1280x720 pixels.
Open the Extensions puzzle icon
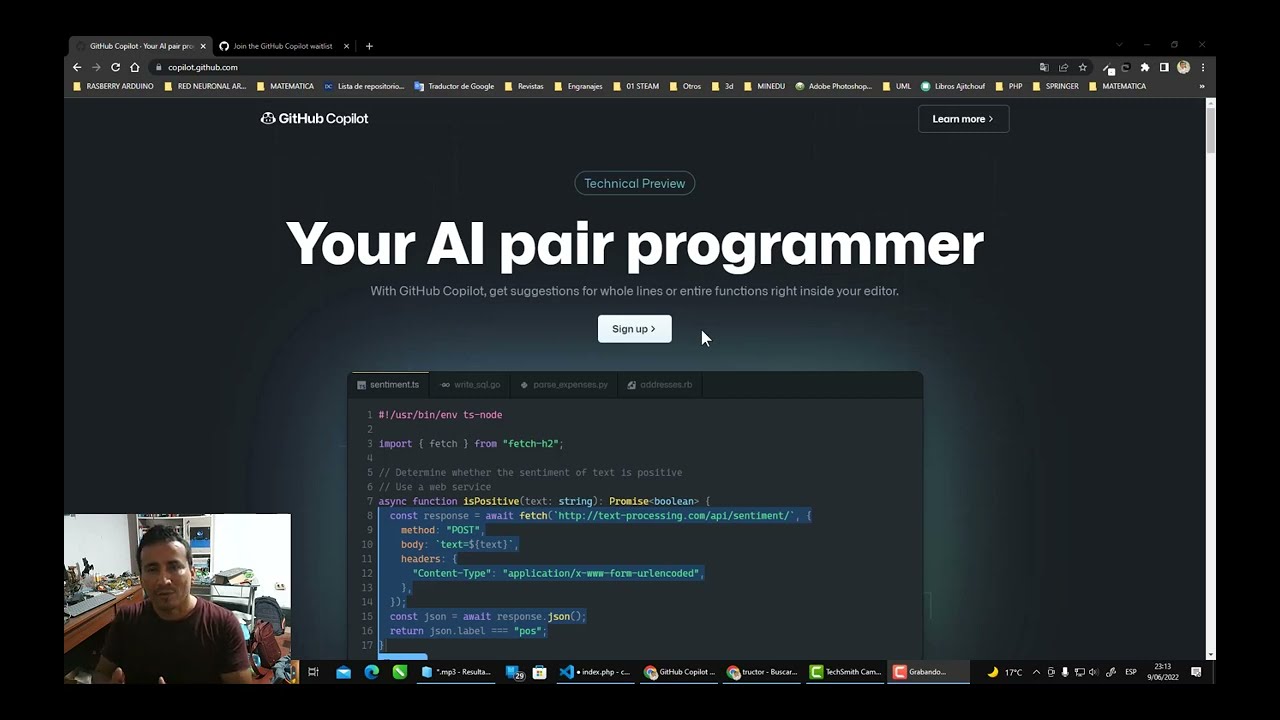tap(1145, 67)
